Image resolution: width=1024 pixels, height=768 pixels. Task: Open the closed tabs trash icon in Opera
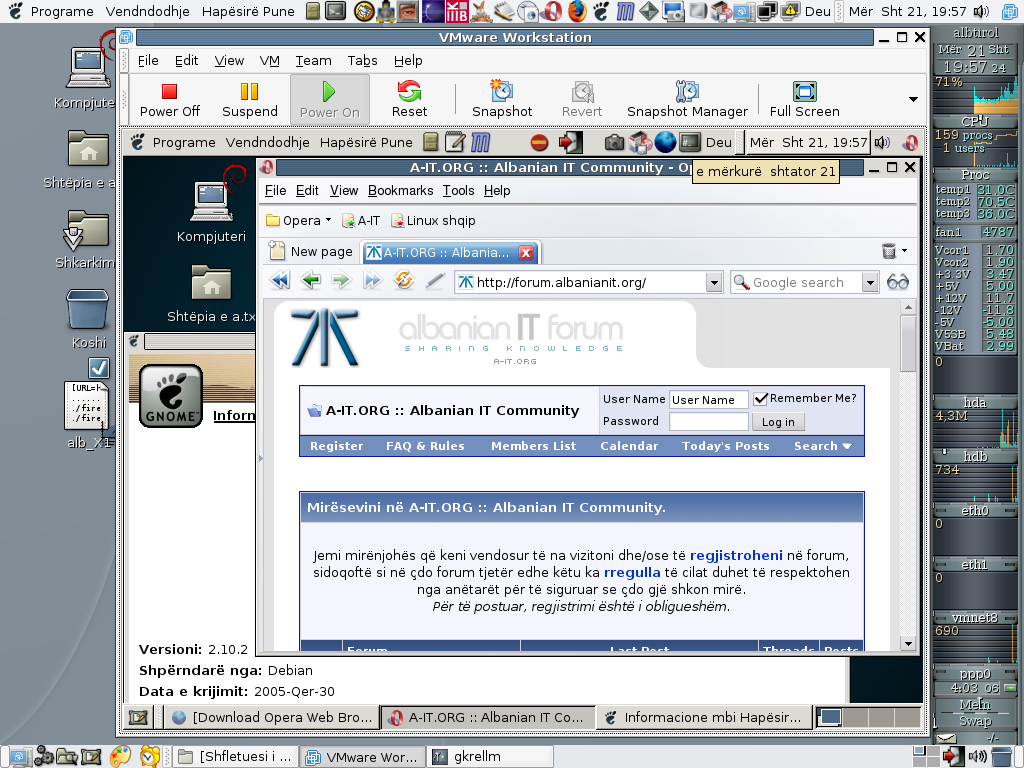click(x=889, y=251)
